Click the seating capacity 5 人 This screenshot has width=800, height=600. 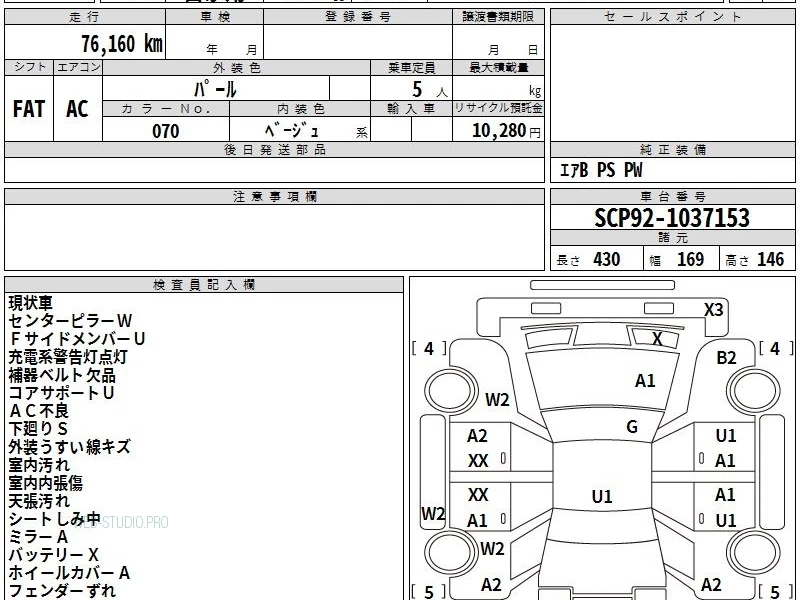click(x=429, y=90)
